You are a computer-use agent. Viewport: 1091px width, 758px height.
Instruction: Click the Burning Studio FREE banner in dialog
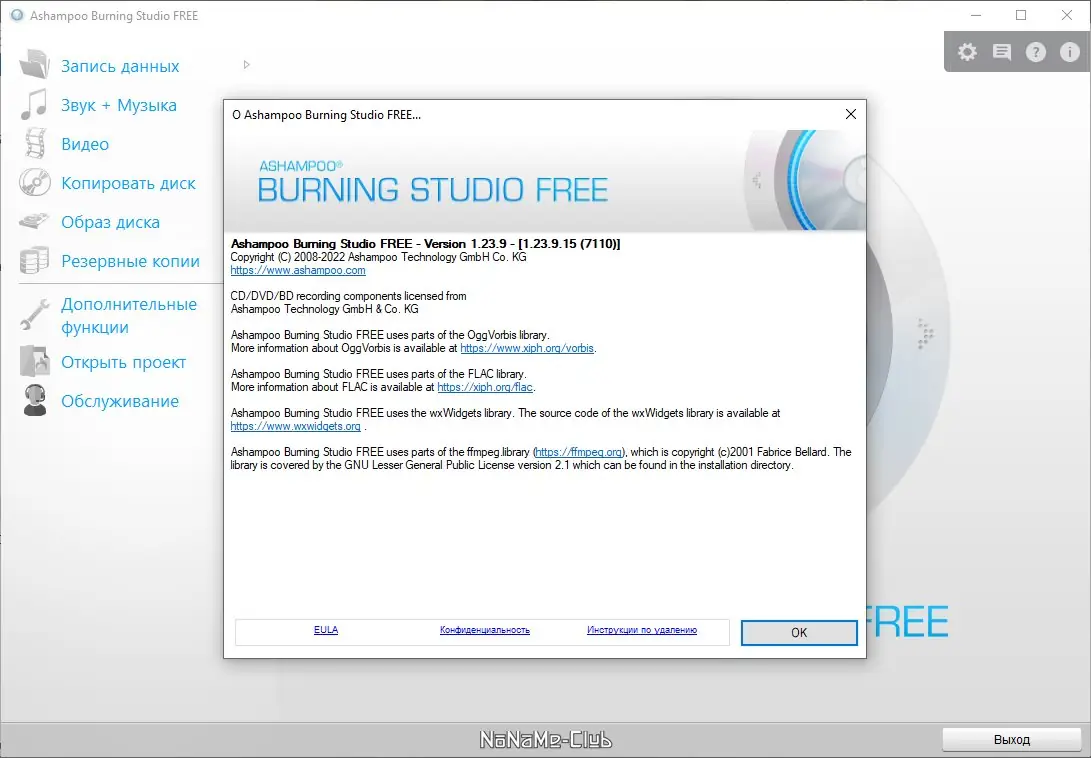pos(545,181)
